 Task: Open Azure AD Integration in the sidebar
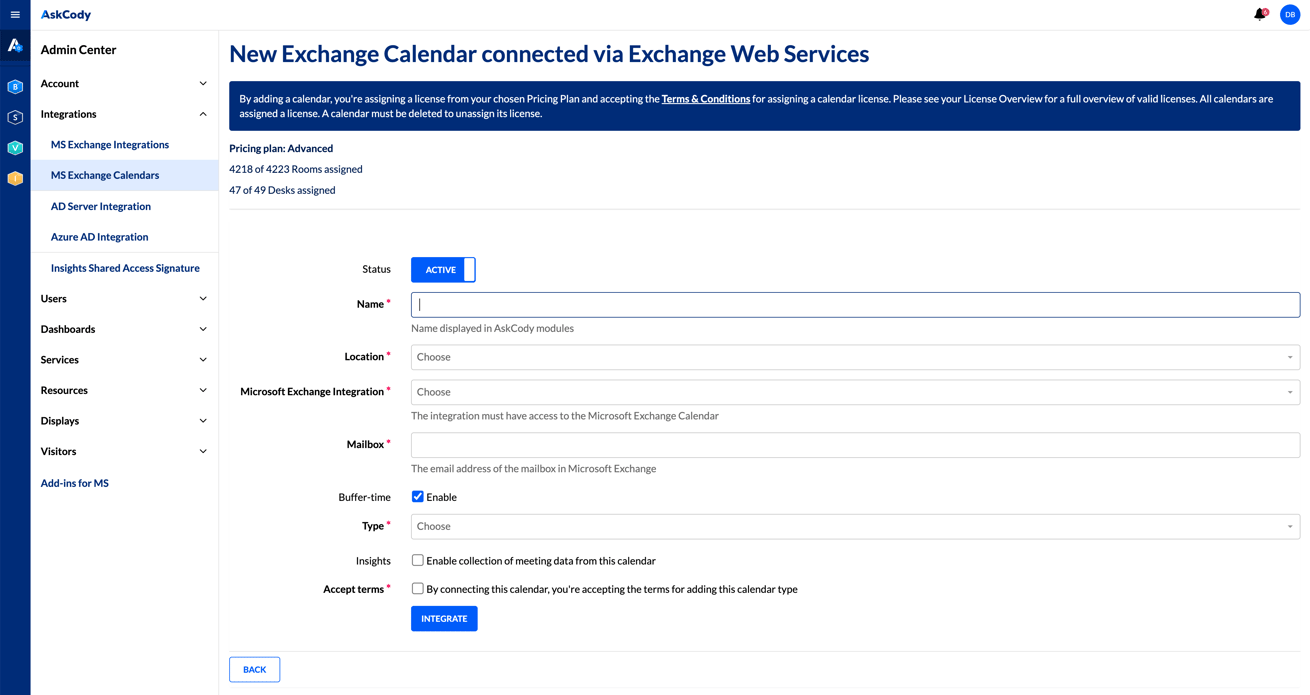[x=100, y=236]
